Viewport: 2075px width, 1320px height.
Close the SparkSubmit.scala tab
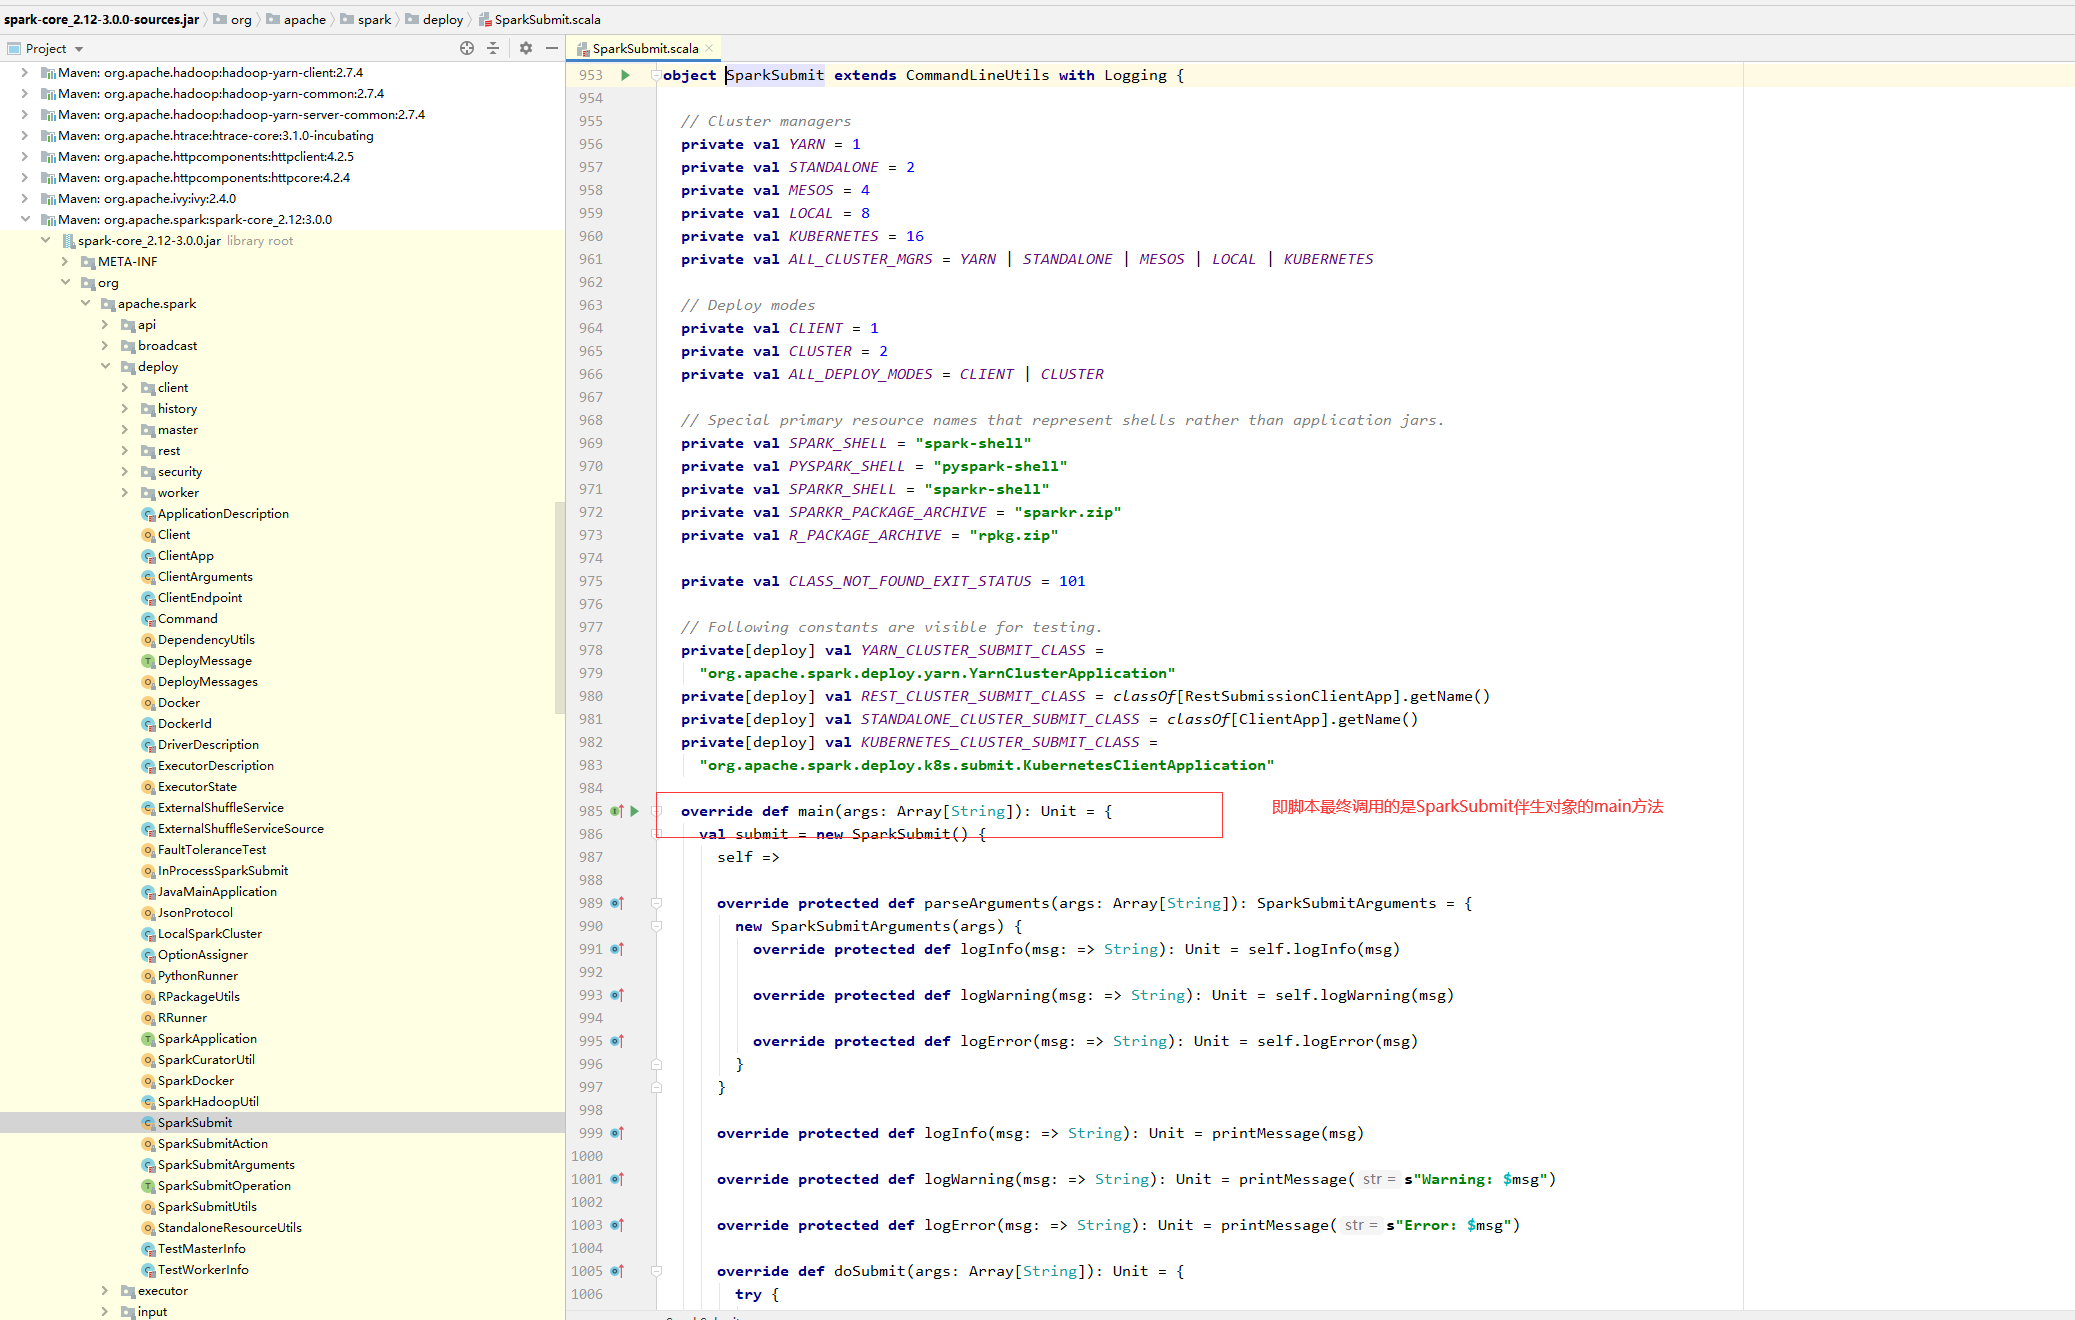(709, 48)
